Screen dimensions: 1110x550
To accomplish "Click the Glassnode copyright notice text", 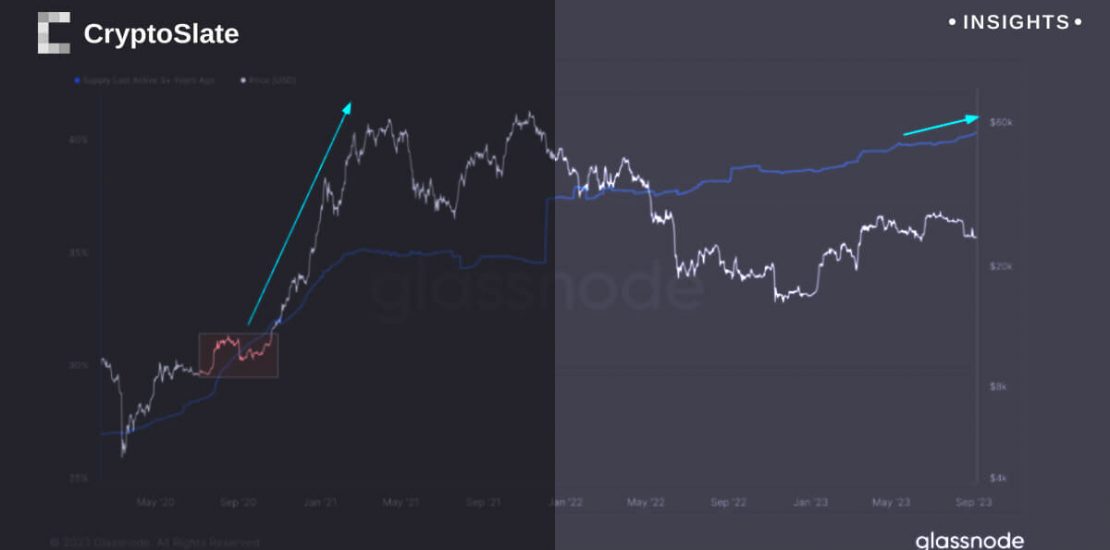I will coord(155,542).
